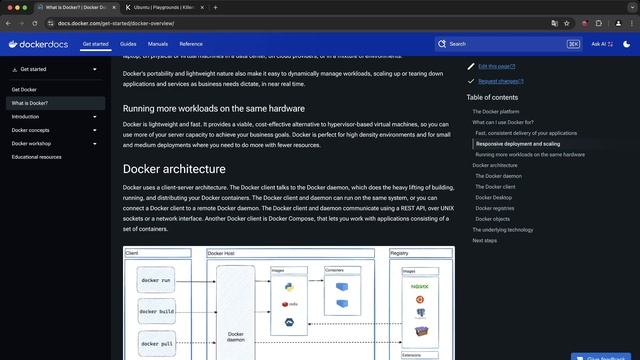Jump to What can I use Docker for?
The image size is (640, 360).
click(x=503, y=122)
